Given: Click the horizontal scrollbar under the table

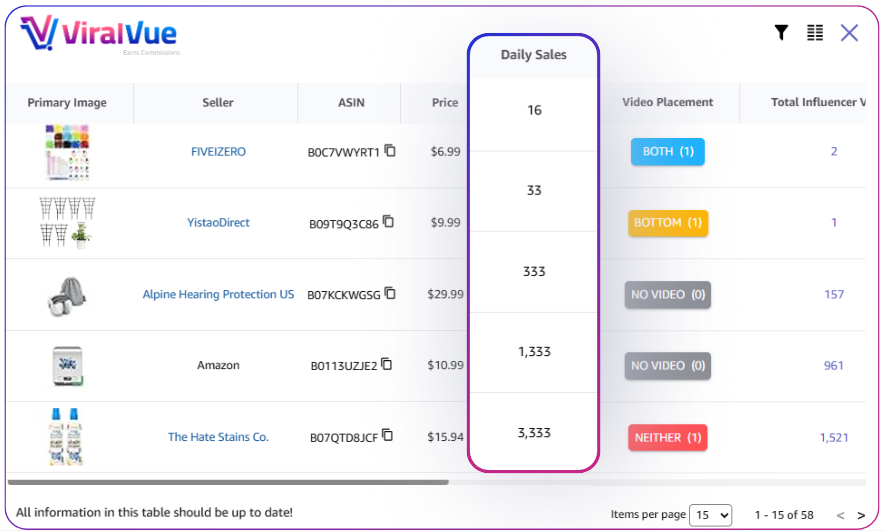Looking at the screenshot, I should [x=228, y=483].
